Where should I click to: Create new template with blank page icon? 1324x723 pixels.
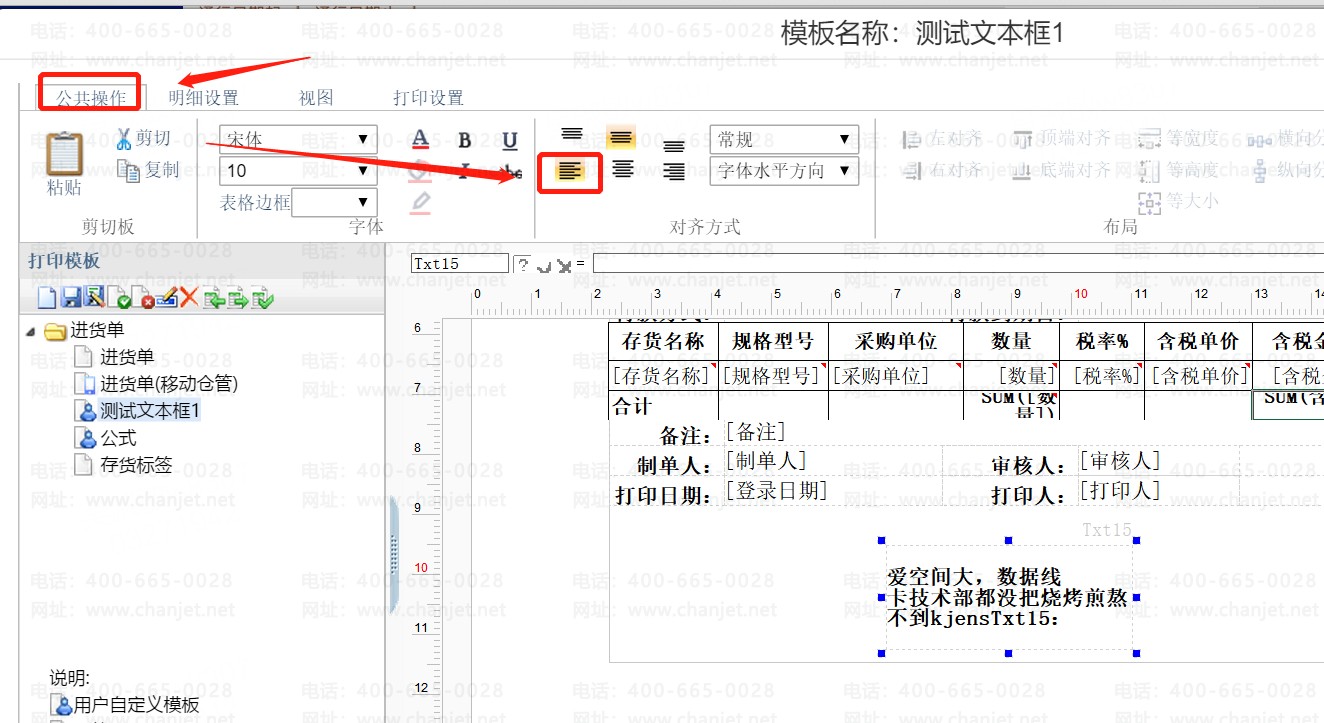tap(47, 297)
